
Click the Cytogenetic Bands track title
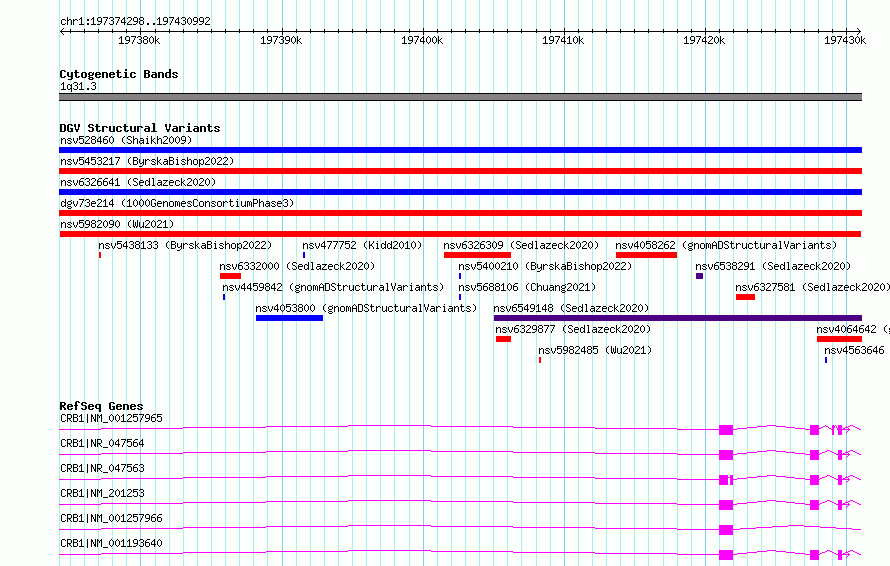pos(119,74)
